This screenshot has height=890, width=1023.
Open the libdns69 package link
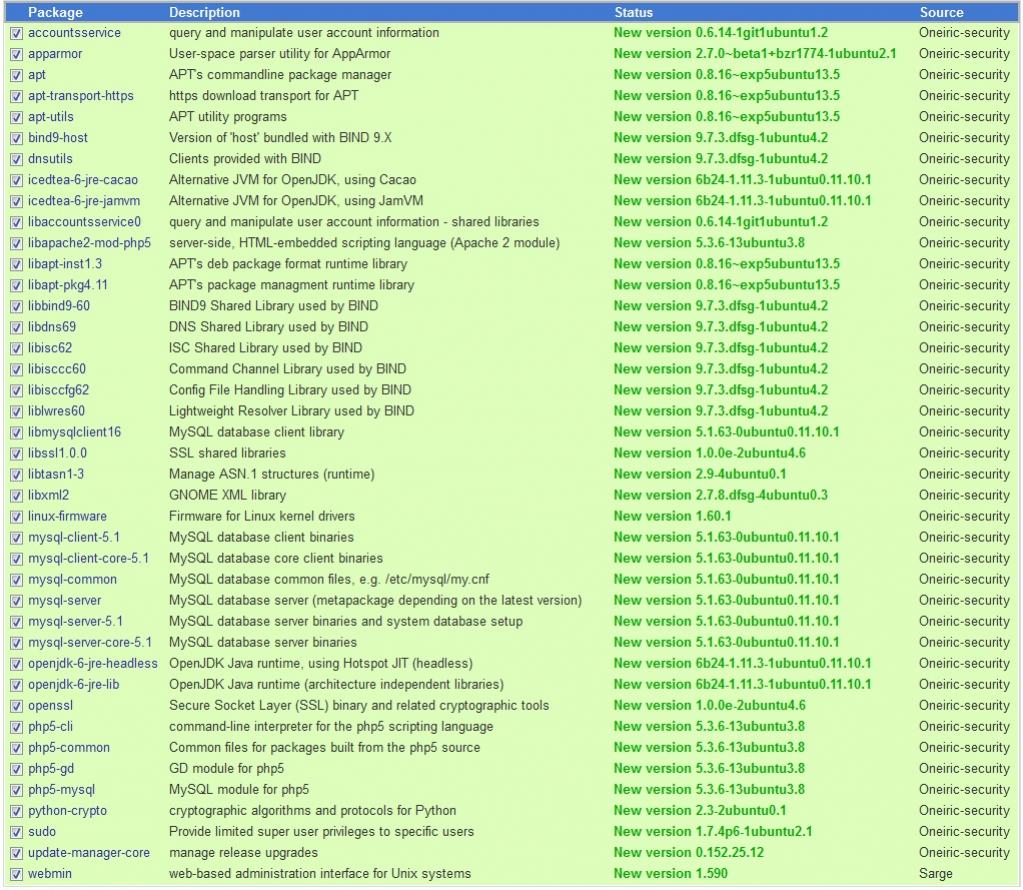click(x=52, y=327)
